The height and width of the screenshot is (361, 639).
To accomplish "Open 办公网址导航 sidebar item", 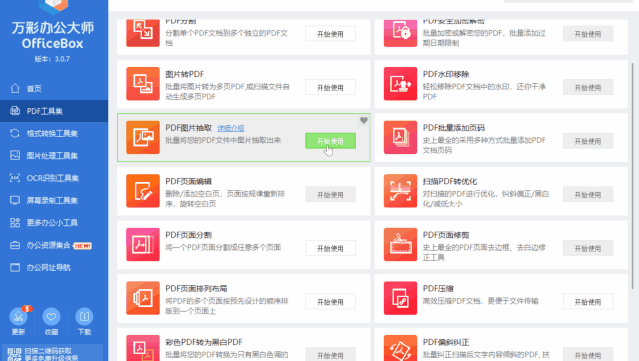I will point(54,268).
